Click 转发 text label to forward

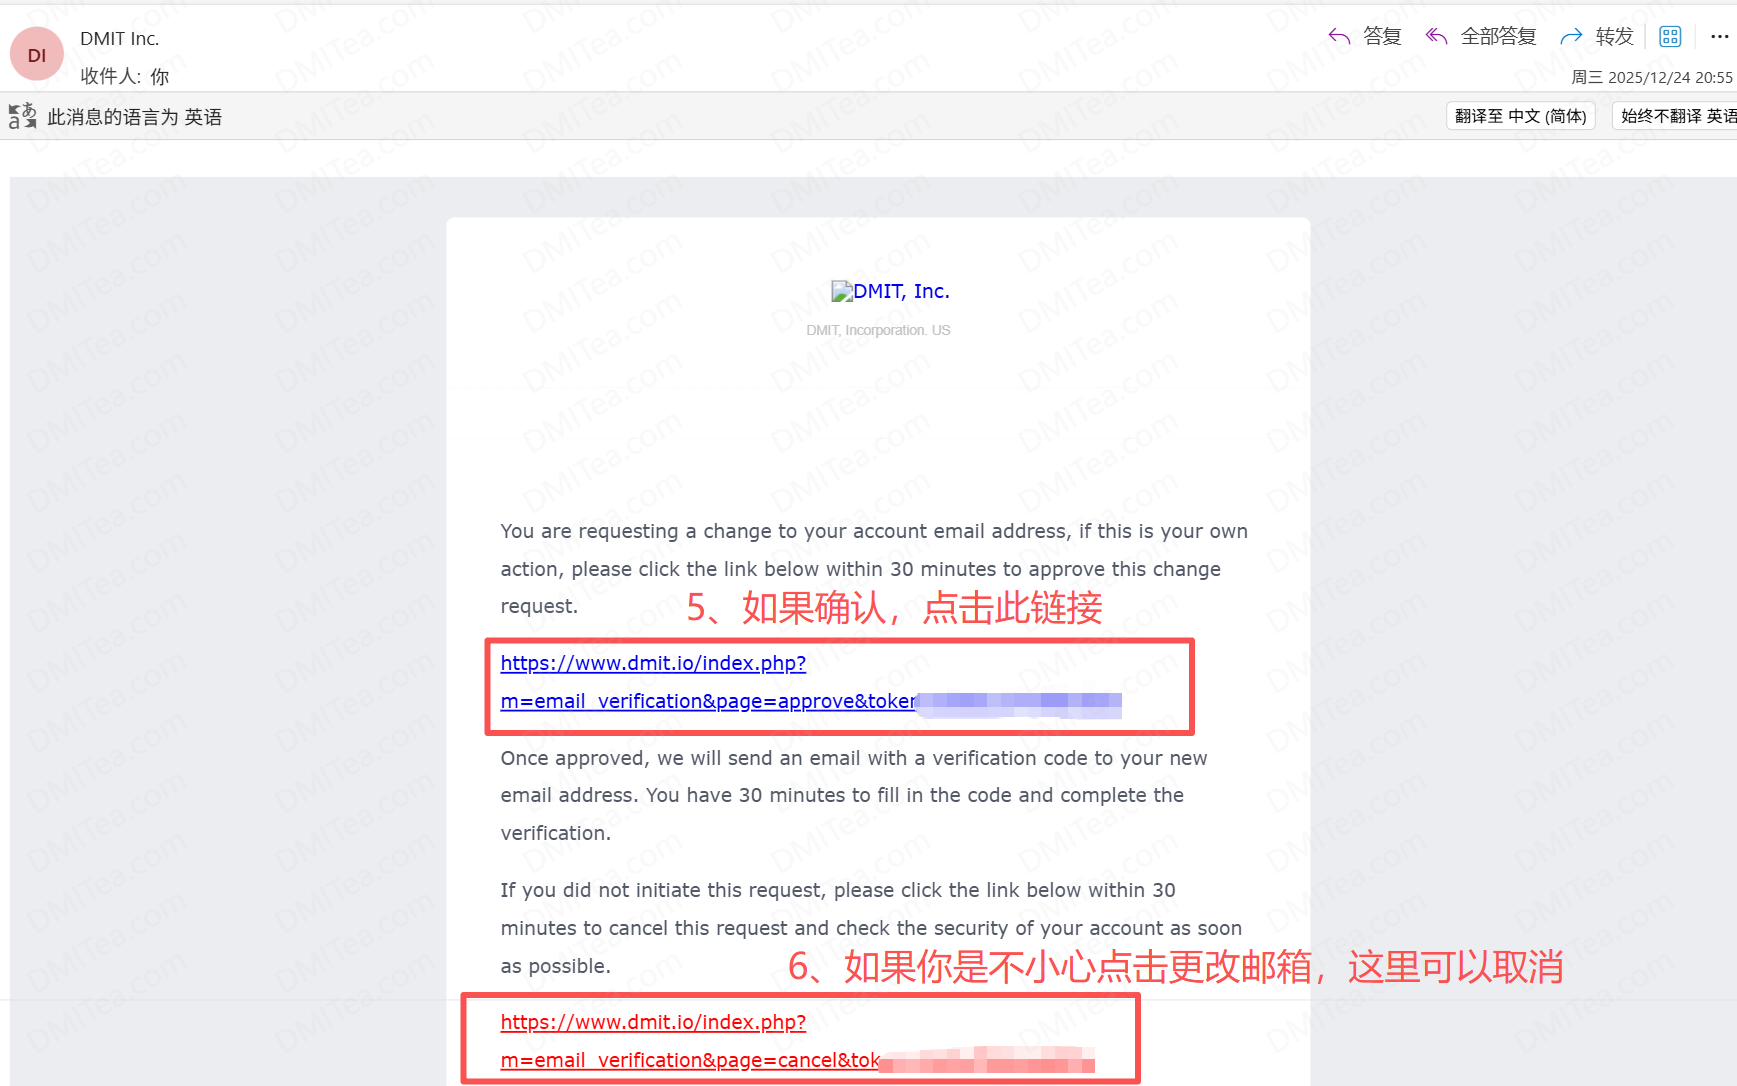(x=1614, y=36)
